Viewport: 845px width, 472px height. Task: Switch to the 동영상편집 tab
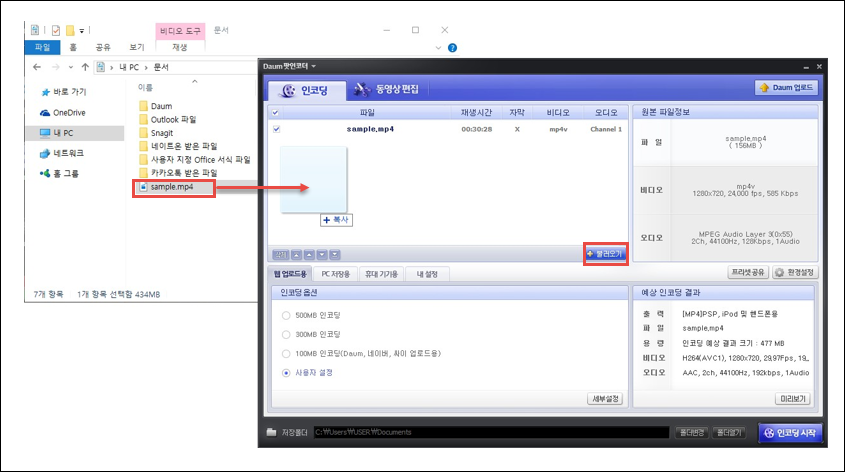coord(386,89)
